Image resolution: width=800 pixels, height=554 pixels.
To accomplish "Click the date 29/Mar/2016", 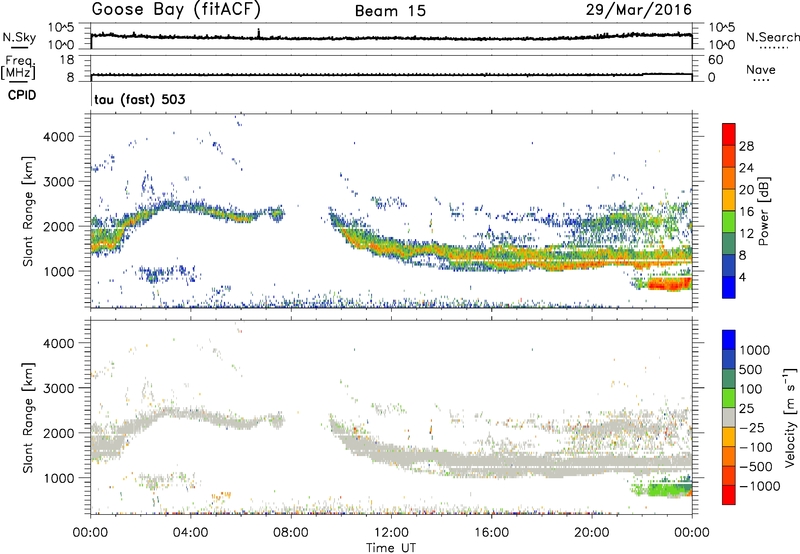I will click(638, 9).
